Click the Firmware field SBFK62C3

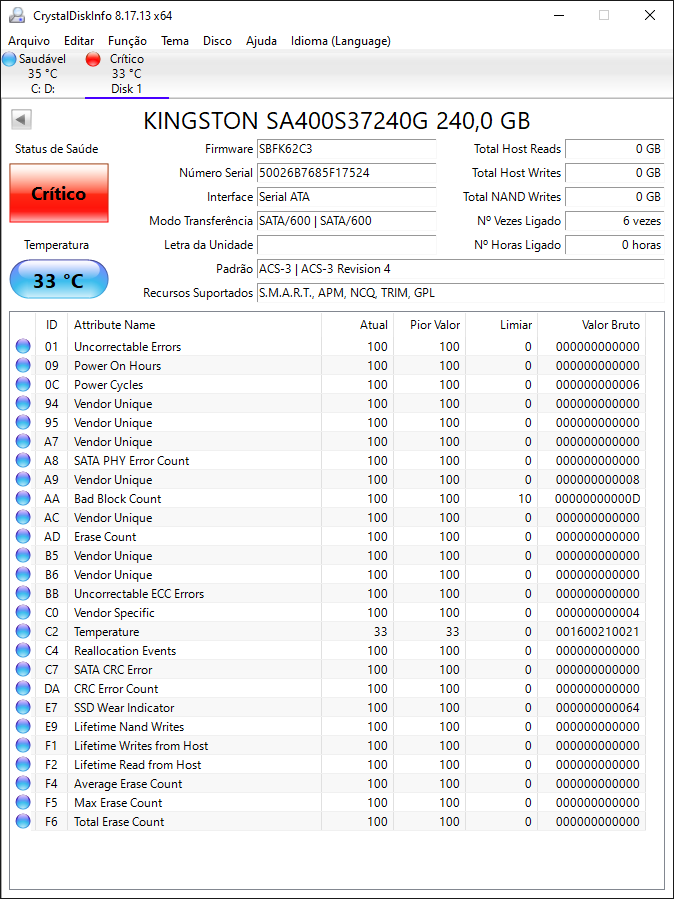pos(346,149)
